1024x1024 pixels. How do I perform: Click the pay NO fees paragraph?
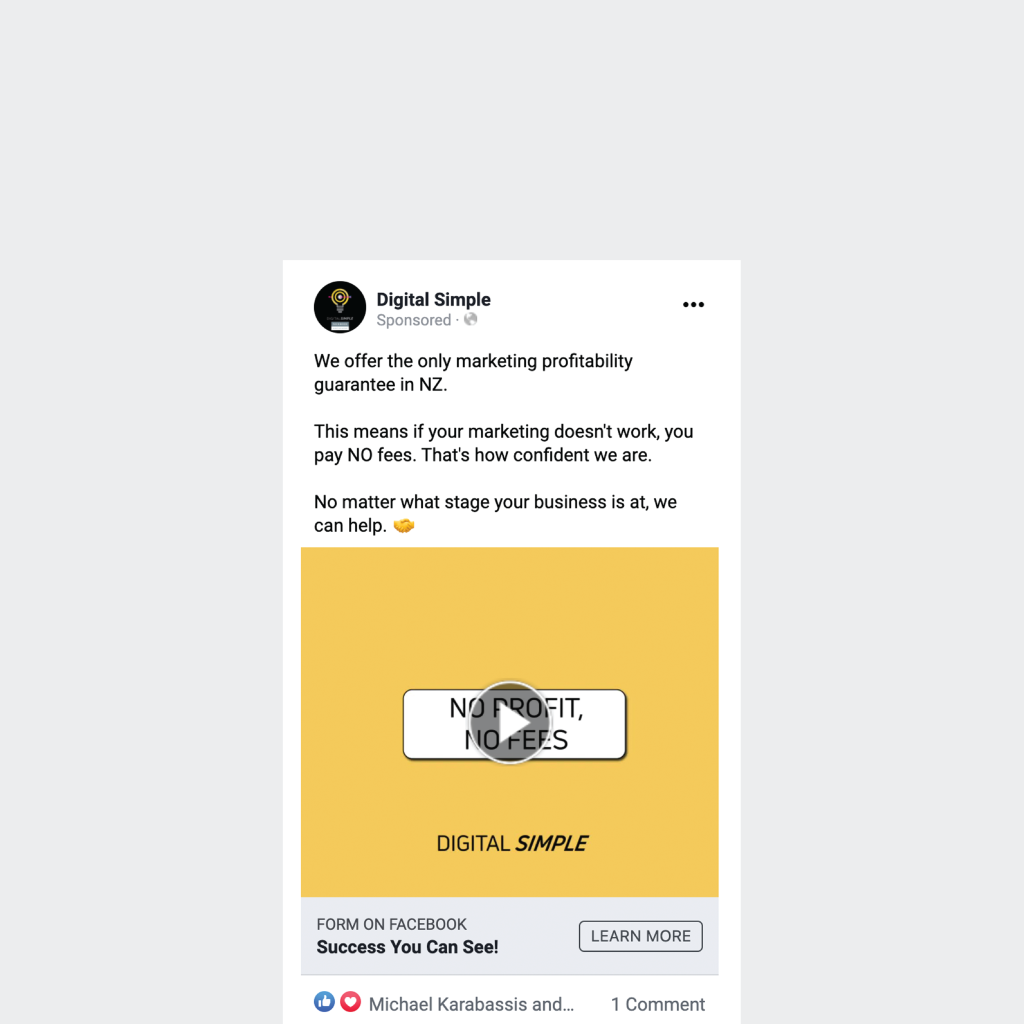click(x=504, y=443)
